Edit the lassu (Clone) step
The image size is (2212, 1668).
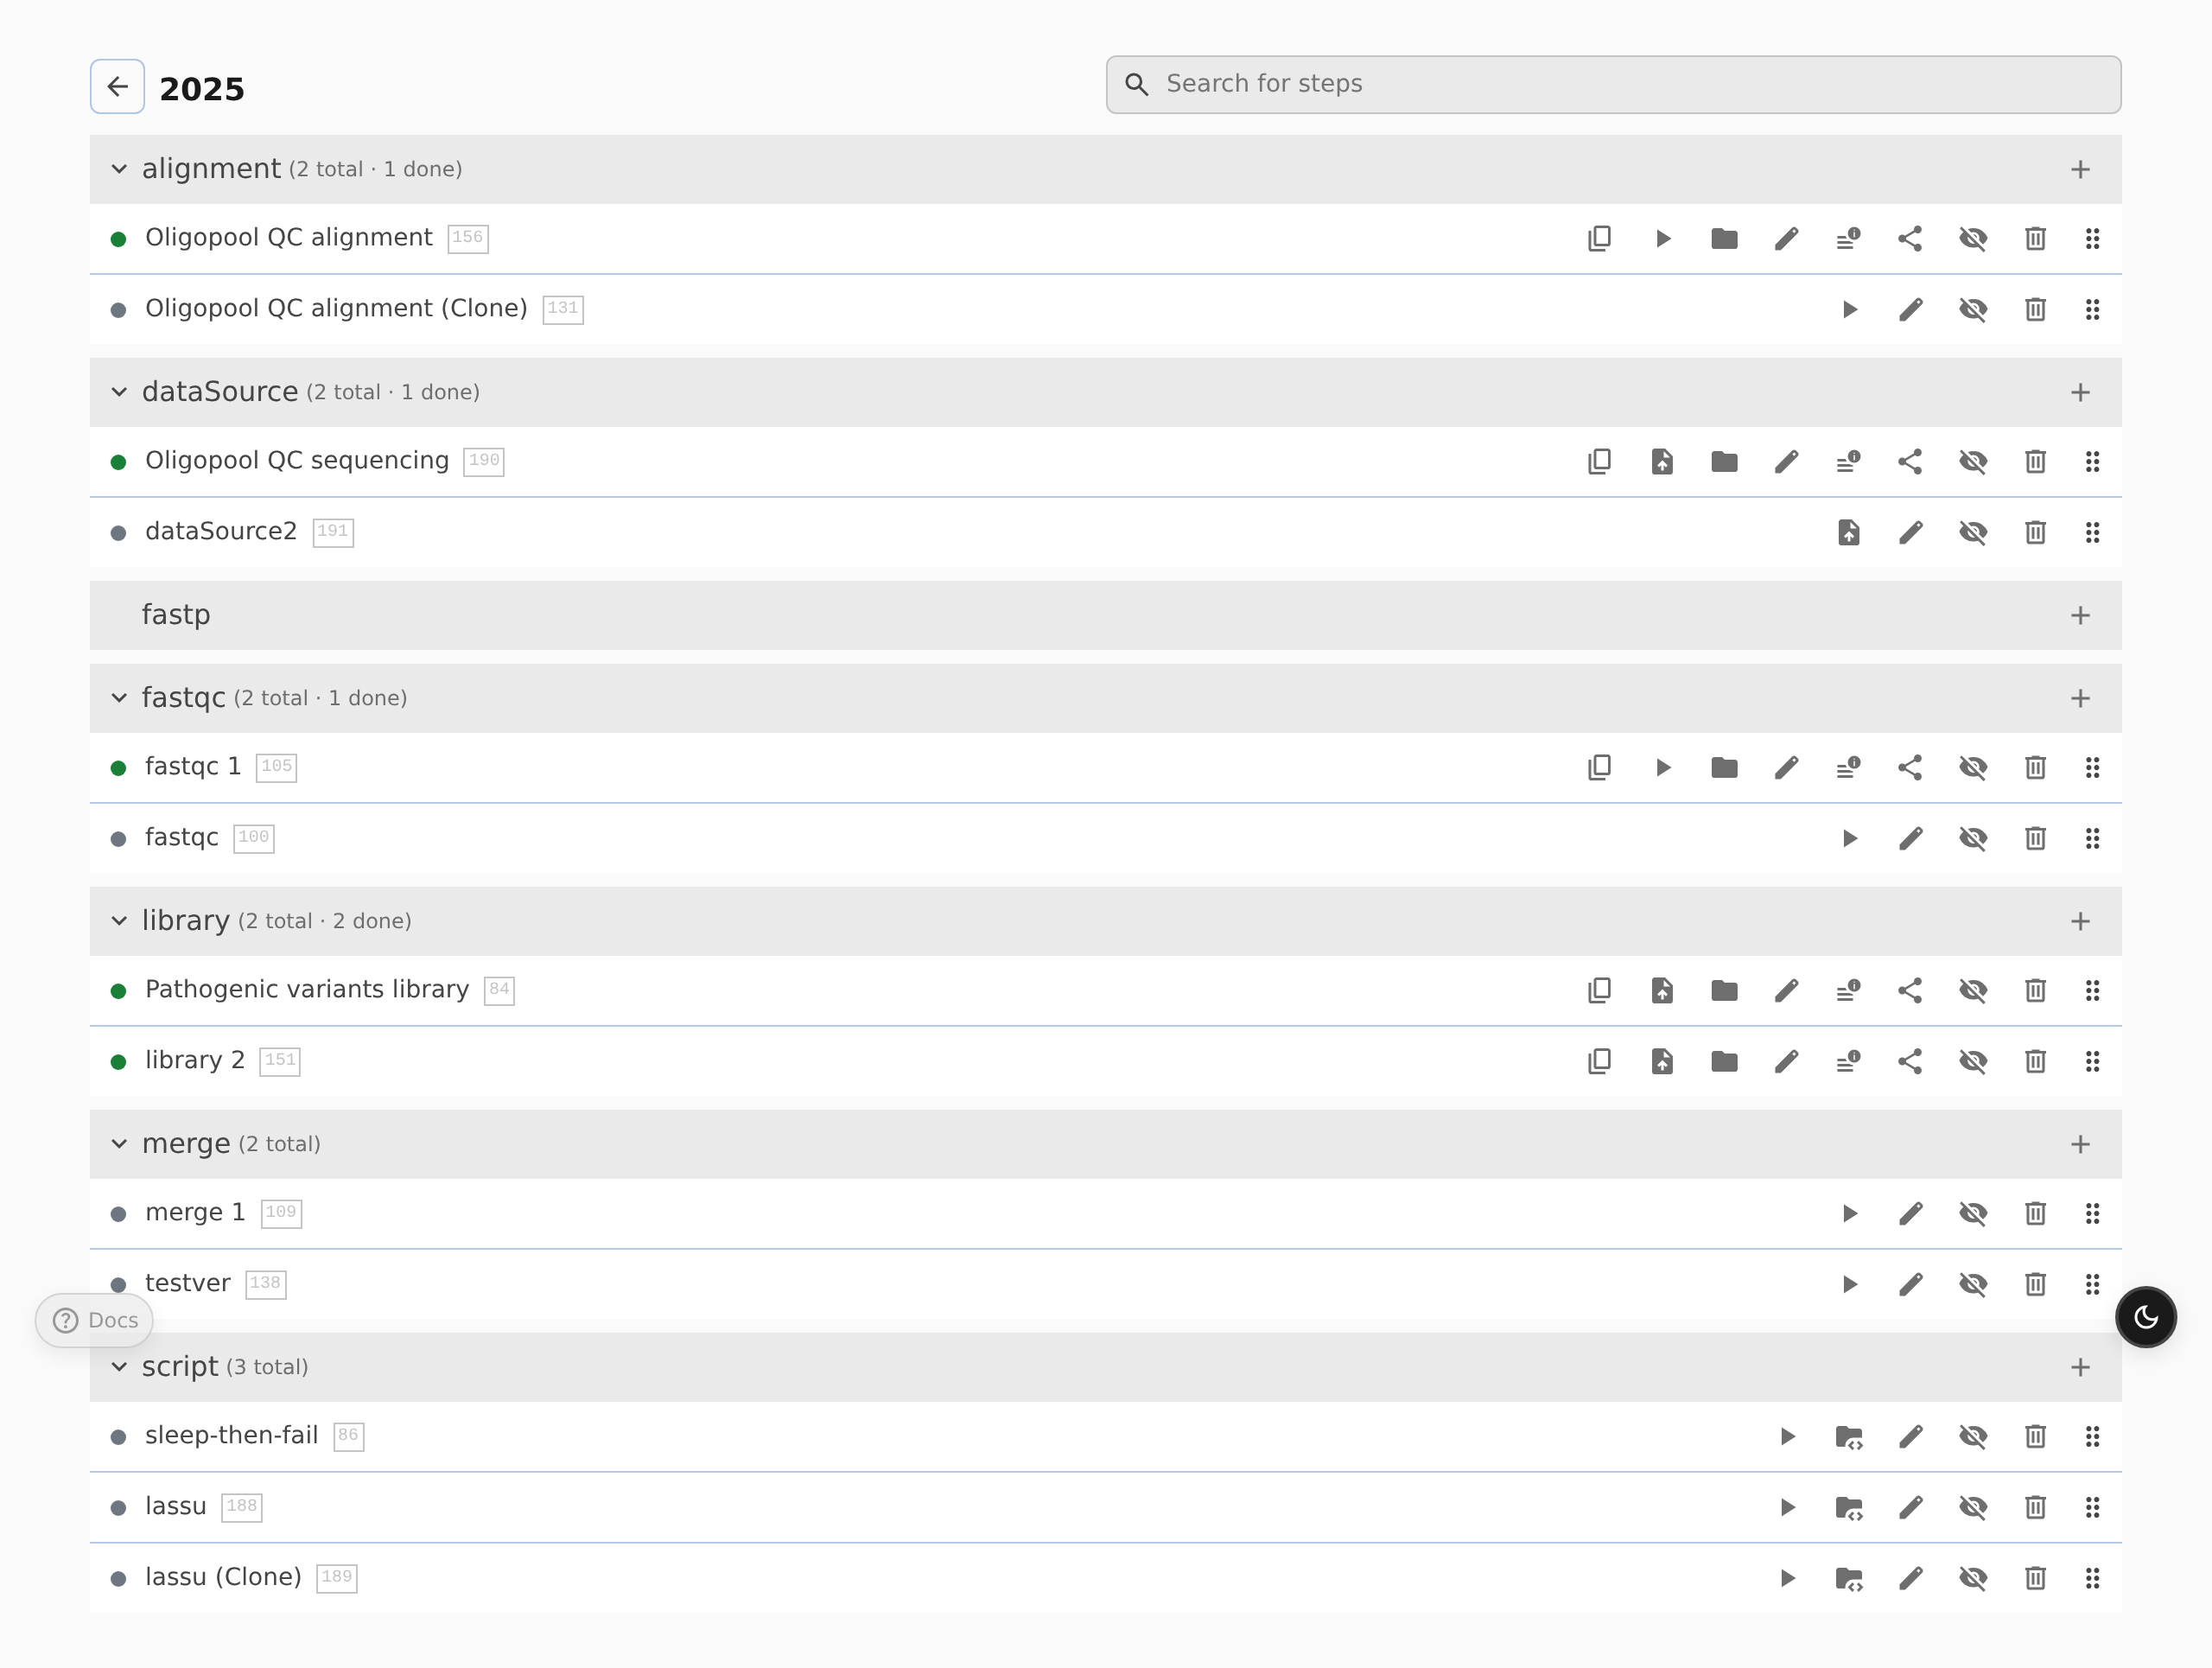[x=1910, y=1578]
